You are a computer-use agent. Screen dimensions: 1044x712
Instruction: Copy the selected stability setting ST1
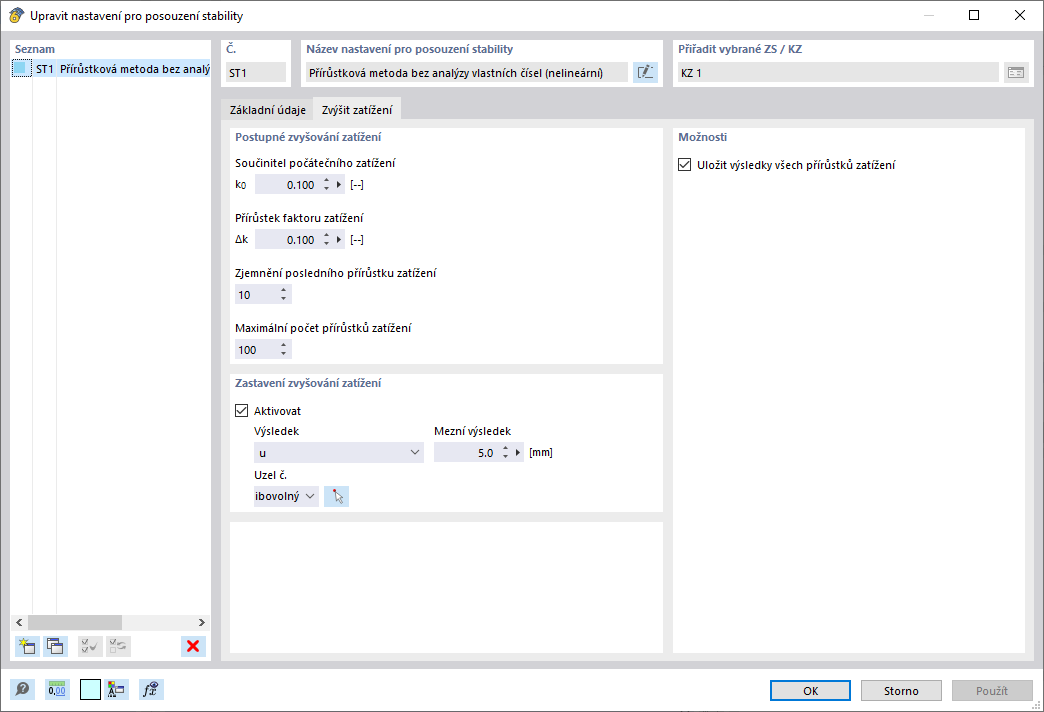click(56, 646)
